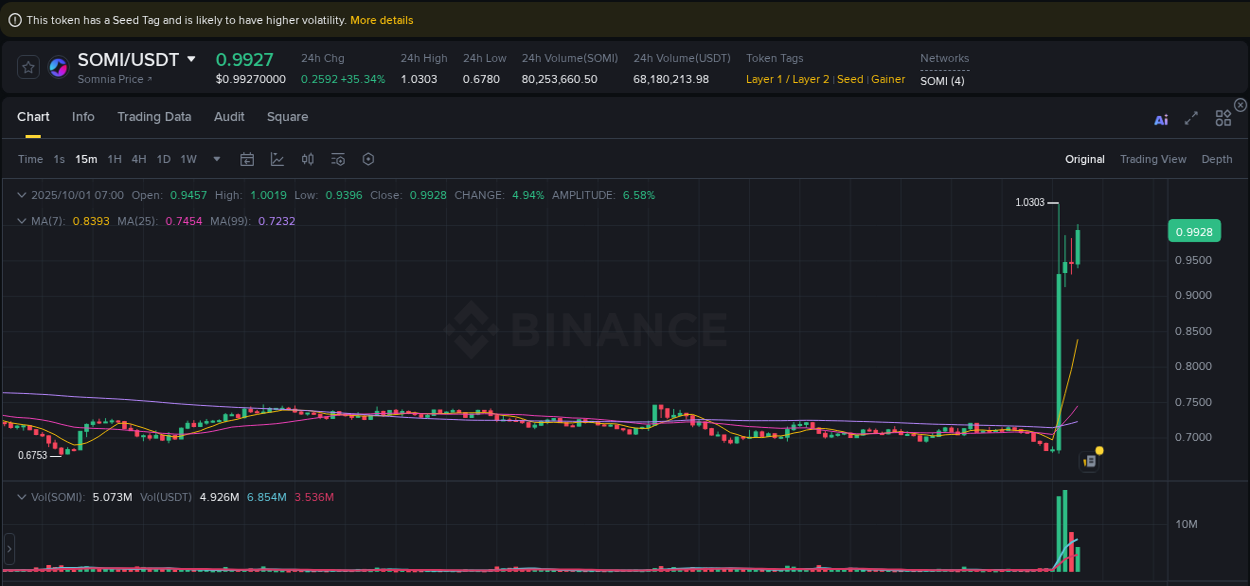Open the indicator list settings icon

click(x=337, y=159)
